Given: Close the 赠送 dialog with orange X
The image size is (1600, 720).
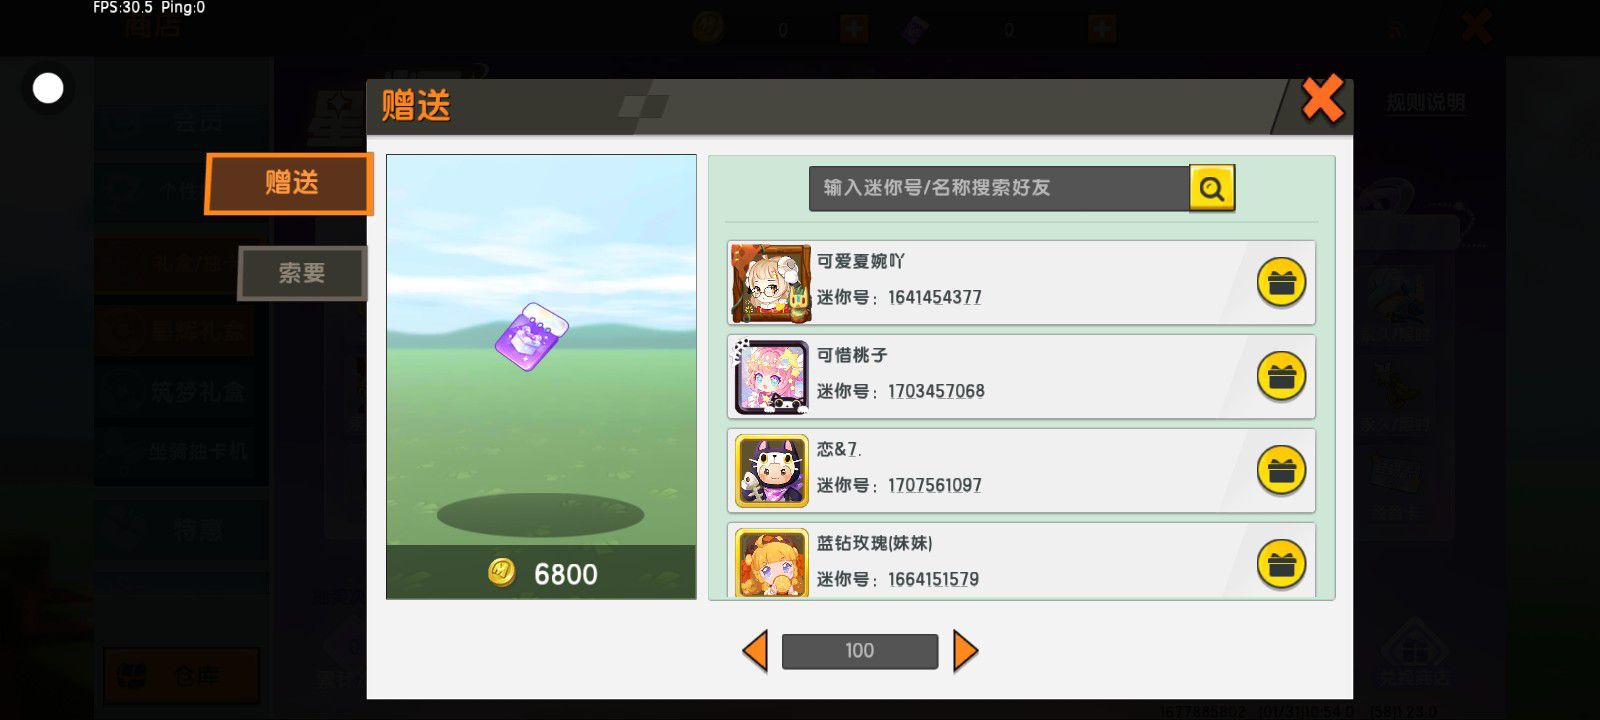Looking at the screenshot, I should (x=1322, y=100).
